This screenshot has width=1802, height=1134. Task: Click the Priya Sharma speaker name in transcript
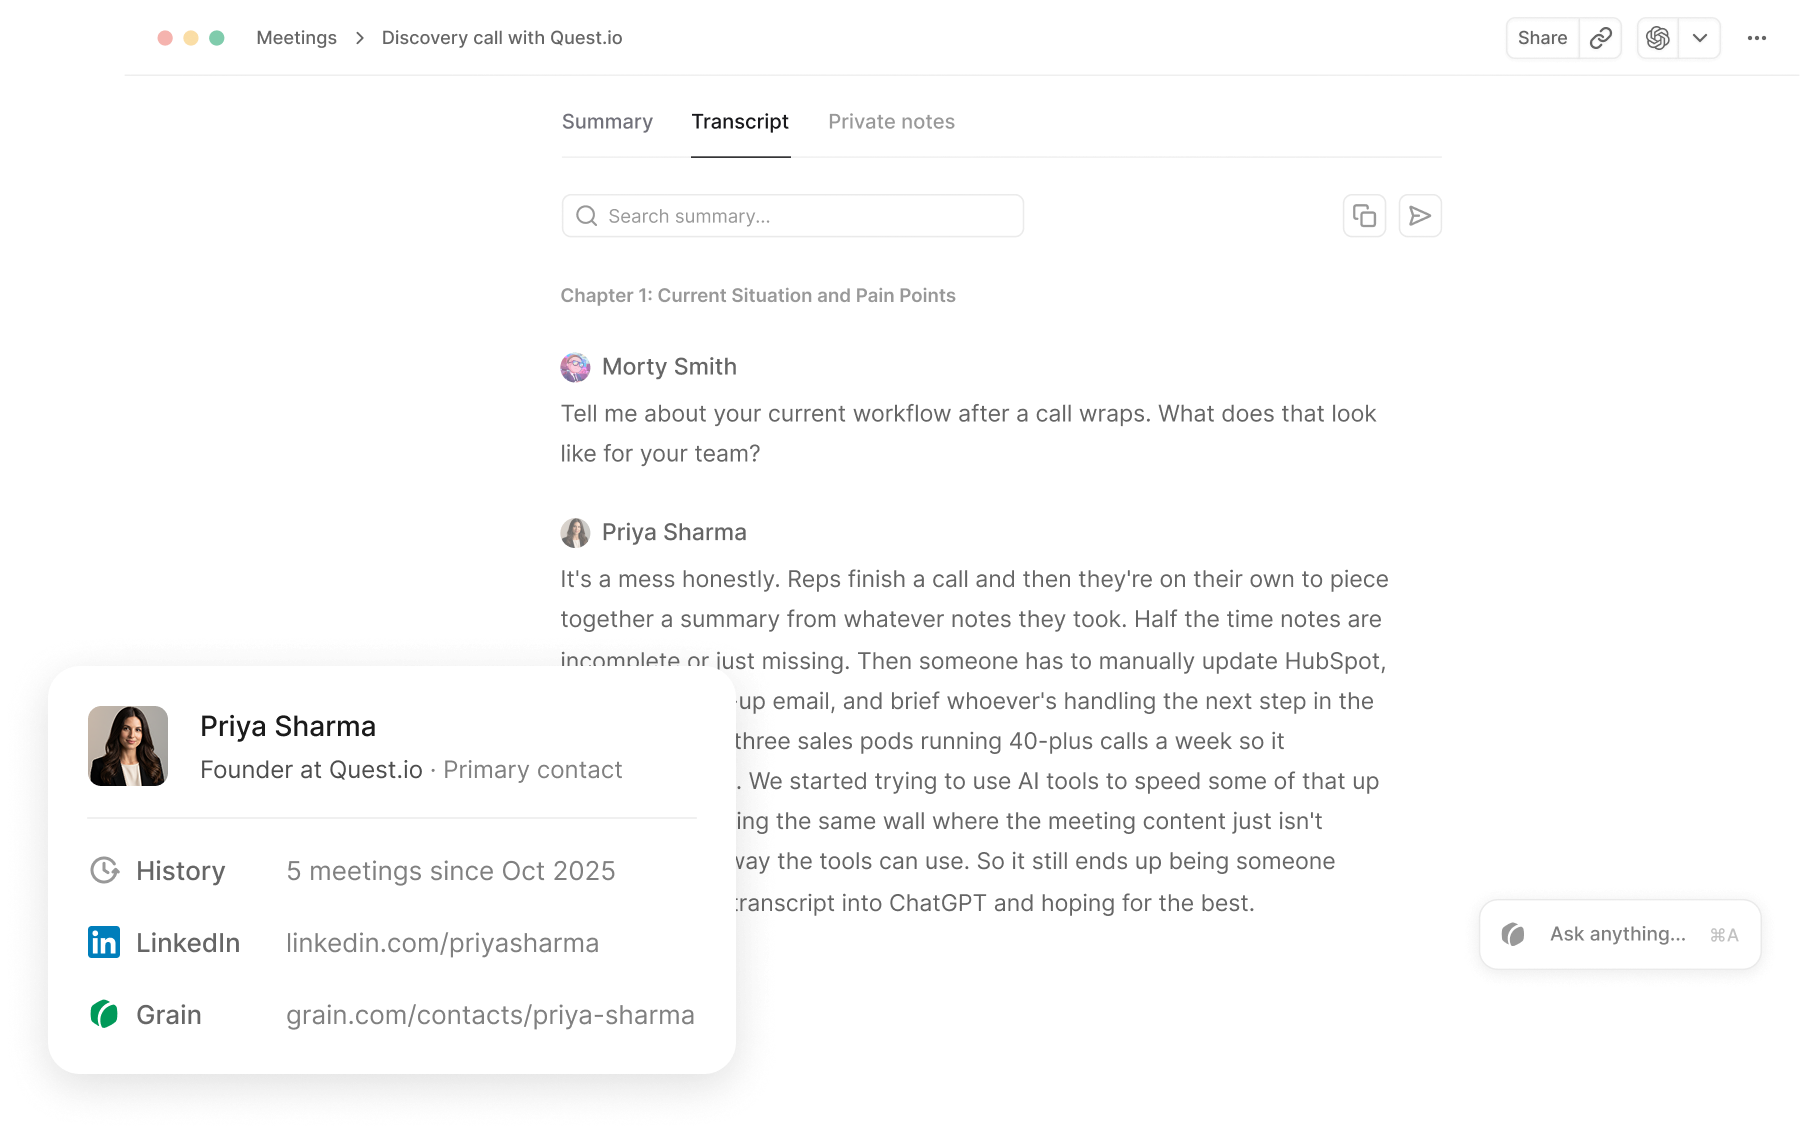(x=674, y=533)
